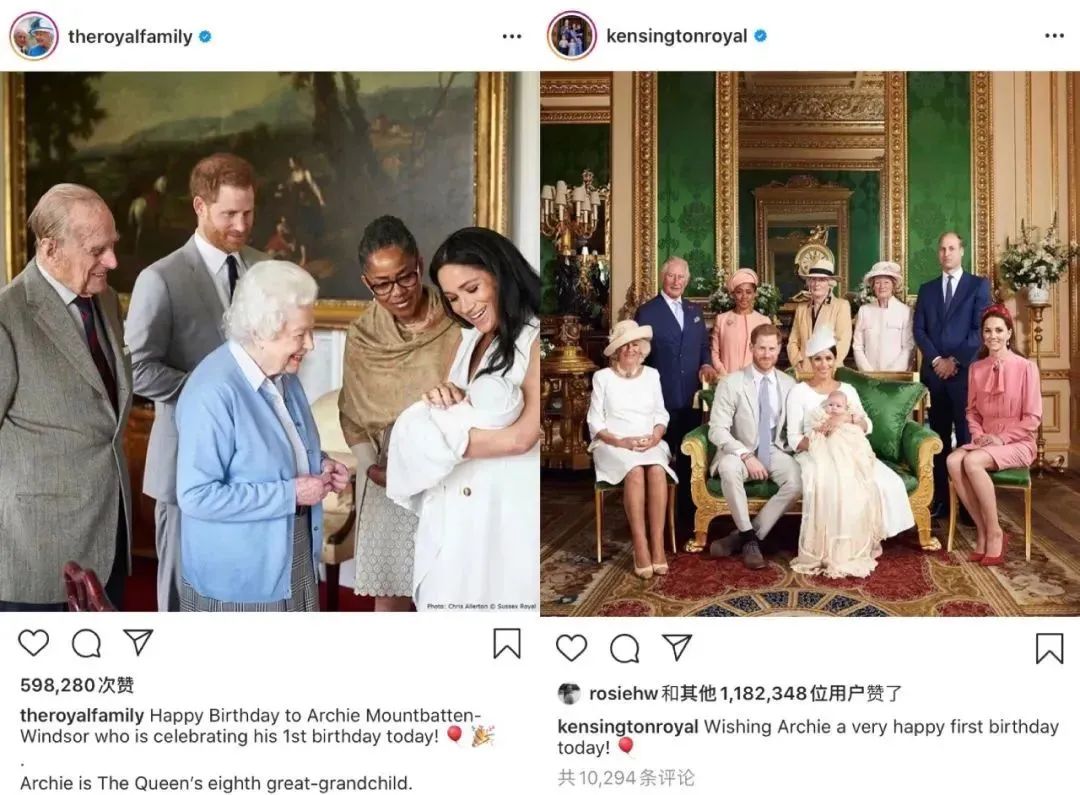Open the Queen and baby photo
1080x795 pixels.
coord(270,341)
